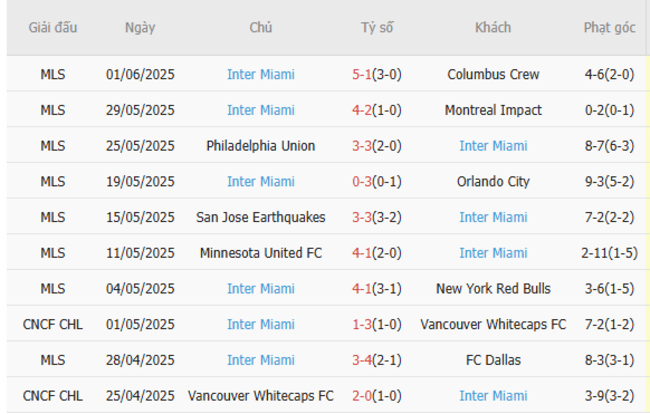The image size is (650, 414).
Task: Select Inter Miami away link on 25/05/2025
Action: pos(493,146)
